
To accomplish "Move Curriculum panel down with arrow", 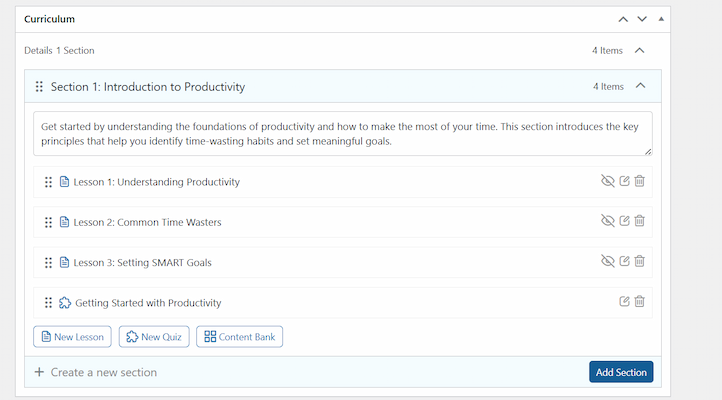I will click(x=642, y=19).
